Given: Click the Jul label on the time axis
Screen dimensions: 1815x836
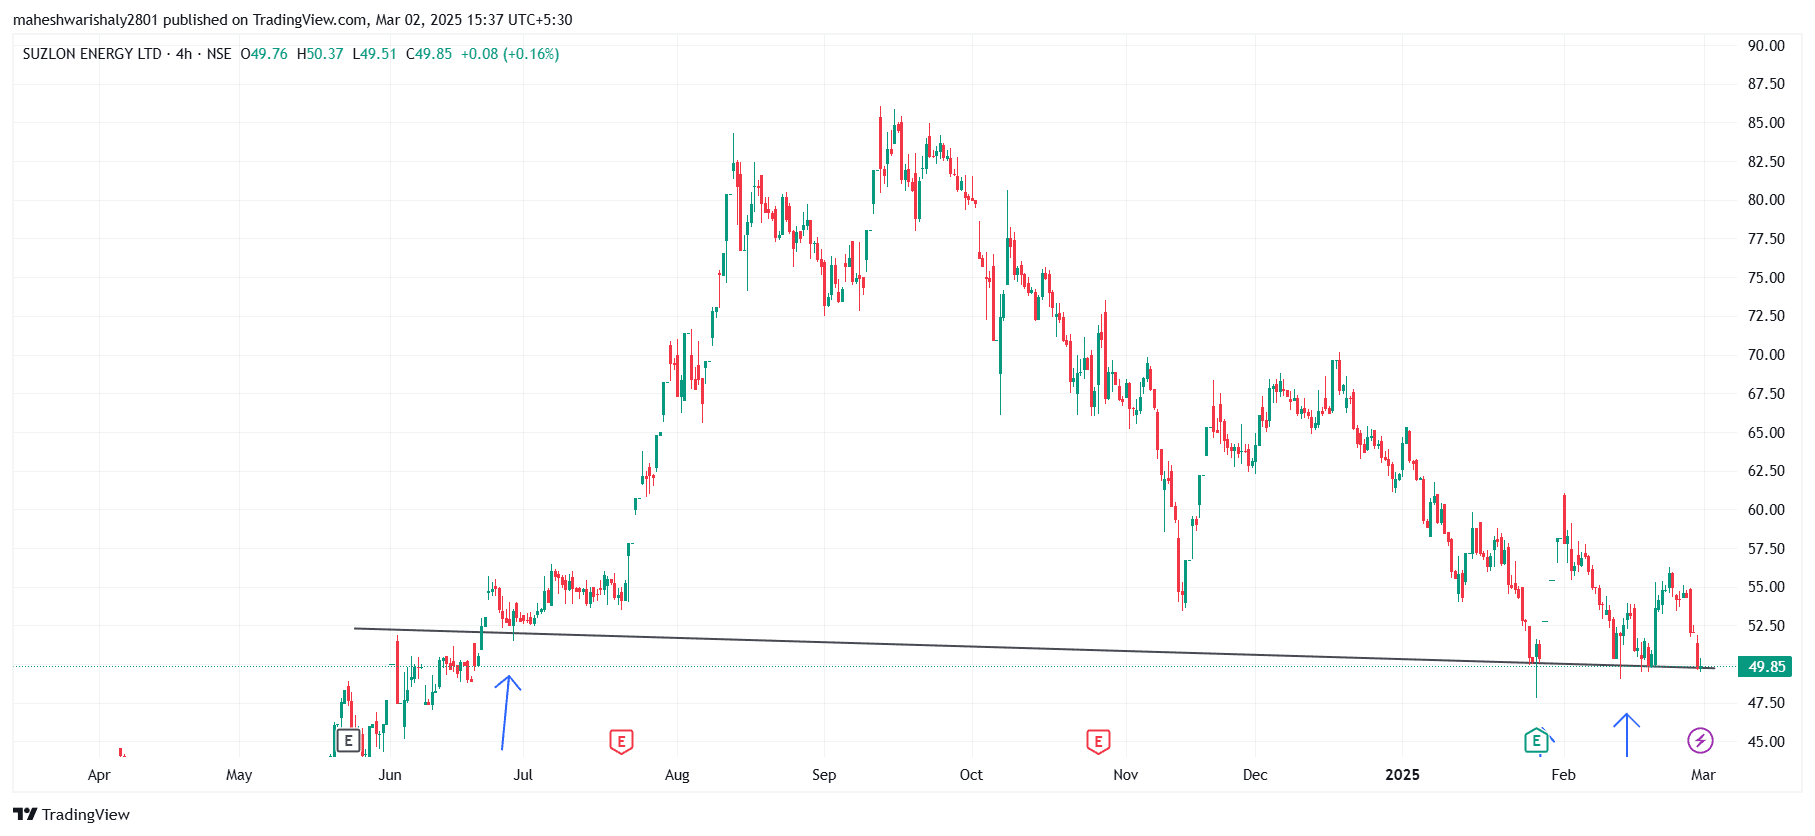Looking at the screenshot, I should pos(523,775).
